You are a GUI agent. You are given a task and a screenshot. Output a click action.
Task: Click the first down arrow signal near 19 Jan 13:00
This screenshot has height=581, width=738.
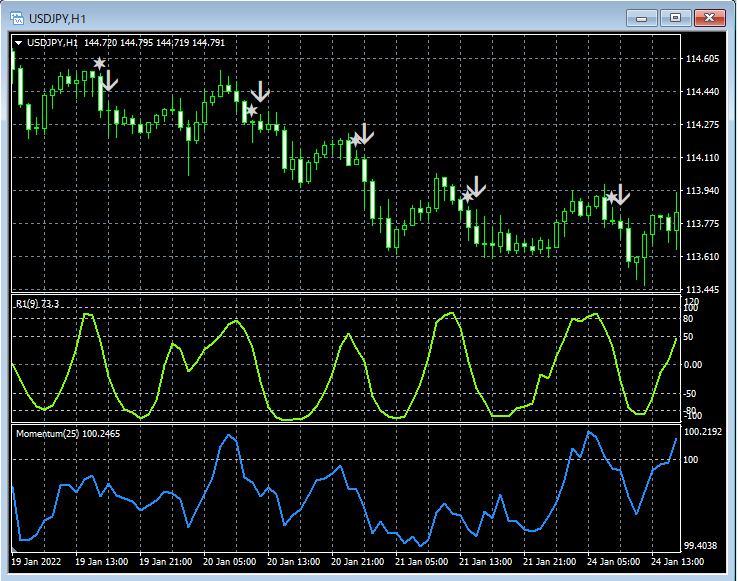[110, 80]
